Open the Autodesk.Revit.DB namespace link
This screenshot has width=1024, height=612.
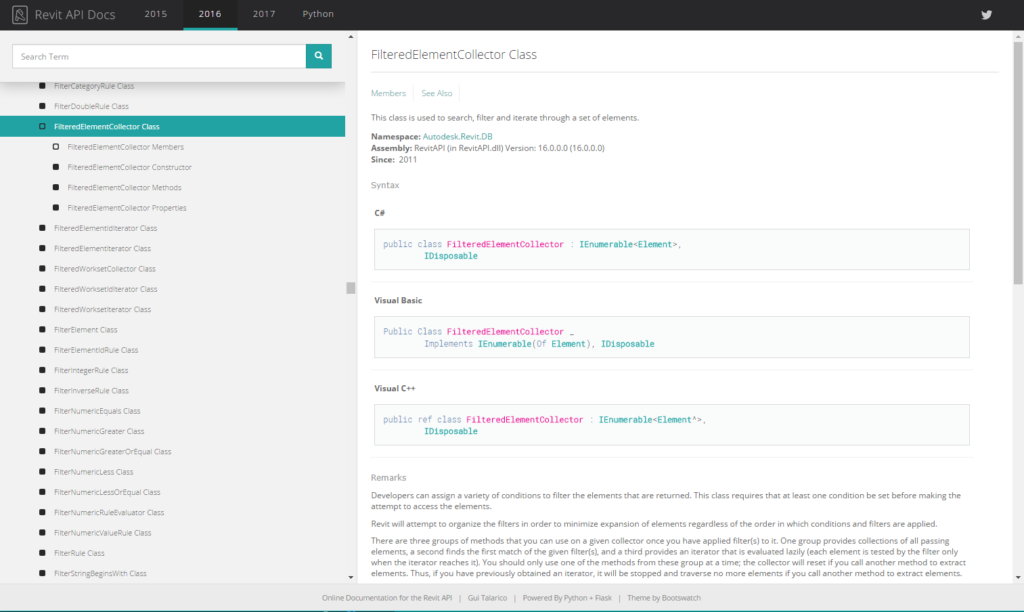coord(458,137)
